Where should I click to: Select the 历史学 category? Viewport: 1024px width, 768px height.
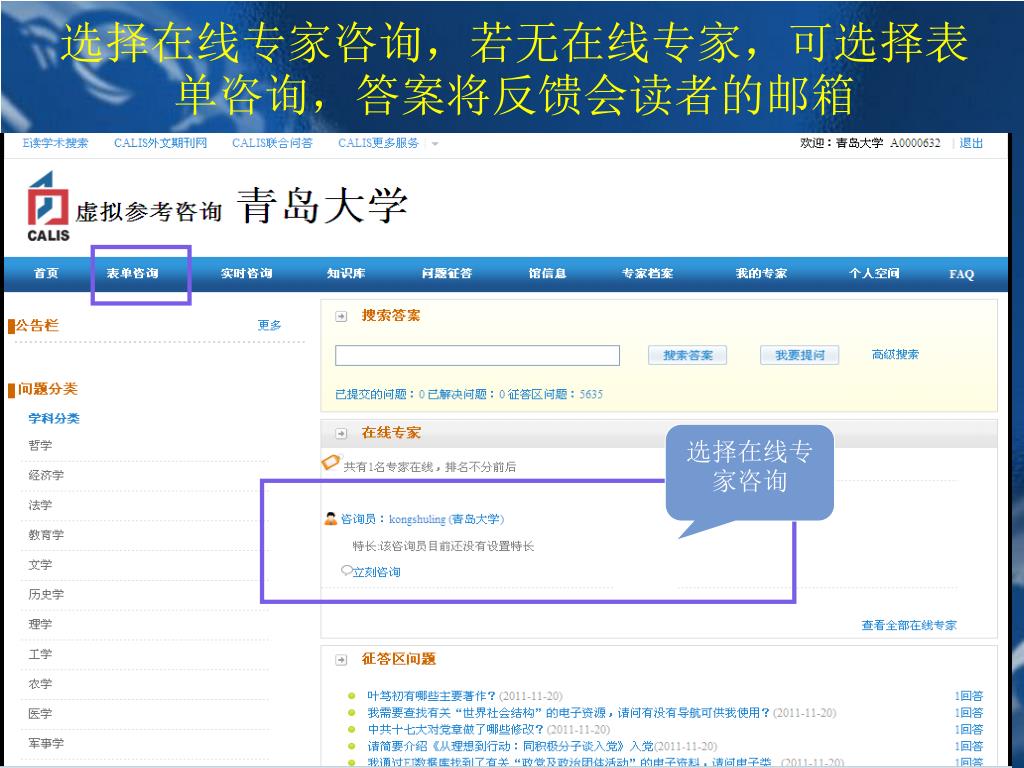pyautogui.click(x=46, y=594)
